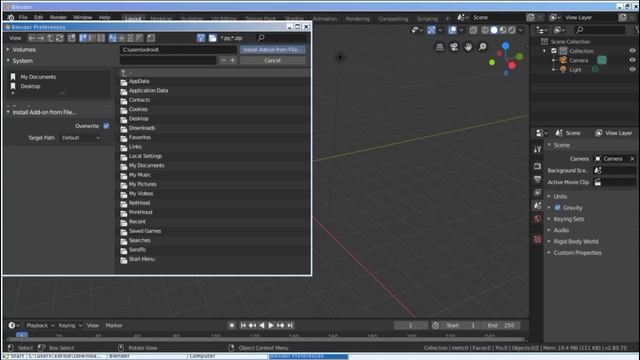The height and width of the screenshot is (360, 640).
Task: Click the blue Z axis on navigation gizmo
Action: click(506, 46)
